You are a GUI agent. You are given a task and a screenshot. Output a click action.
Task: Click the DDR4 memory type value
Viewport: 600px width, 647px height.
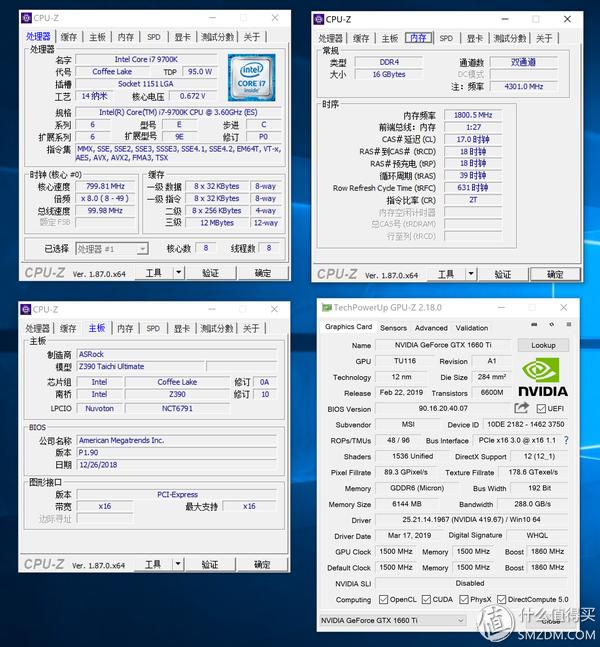[389, 62]
